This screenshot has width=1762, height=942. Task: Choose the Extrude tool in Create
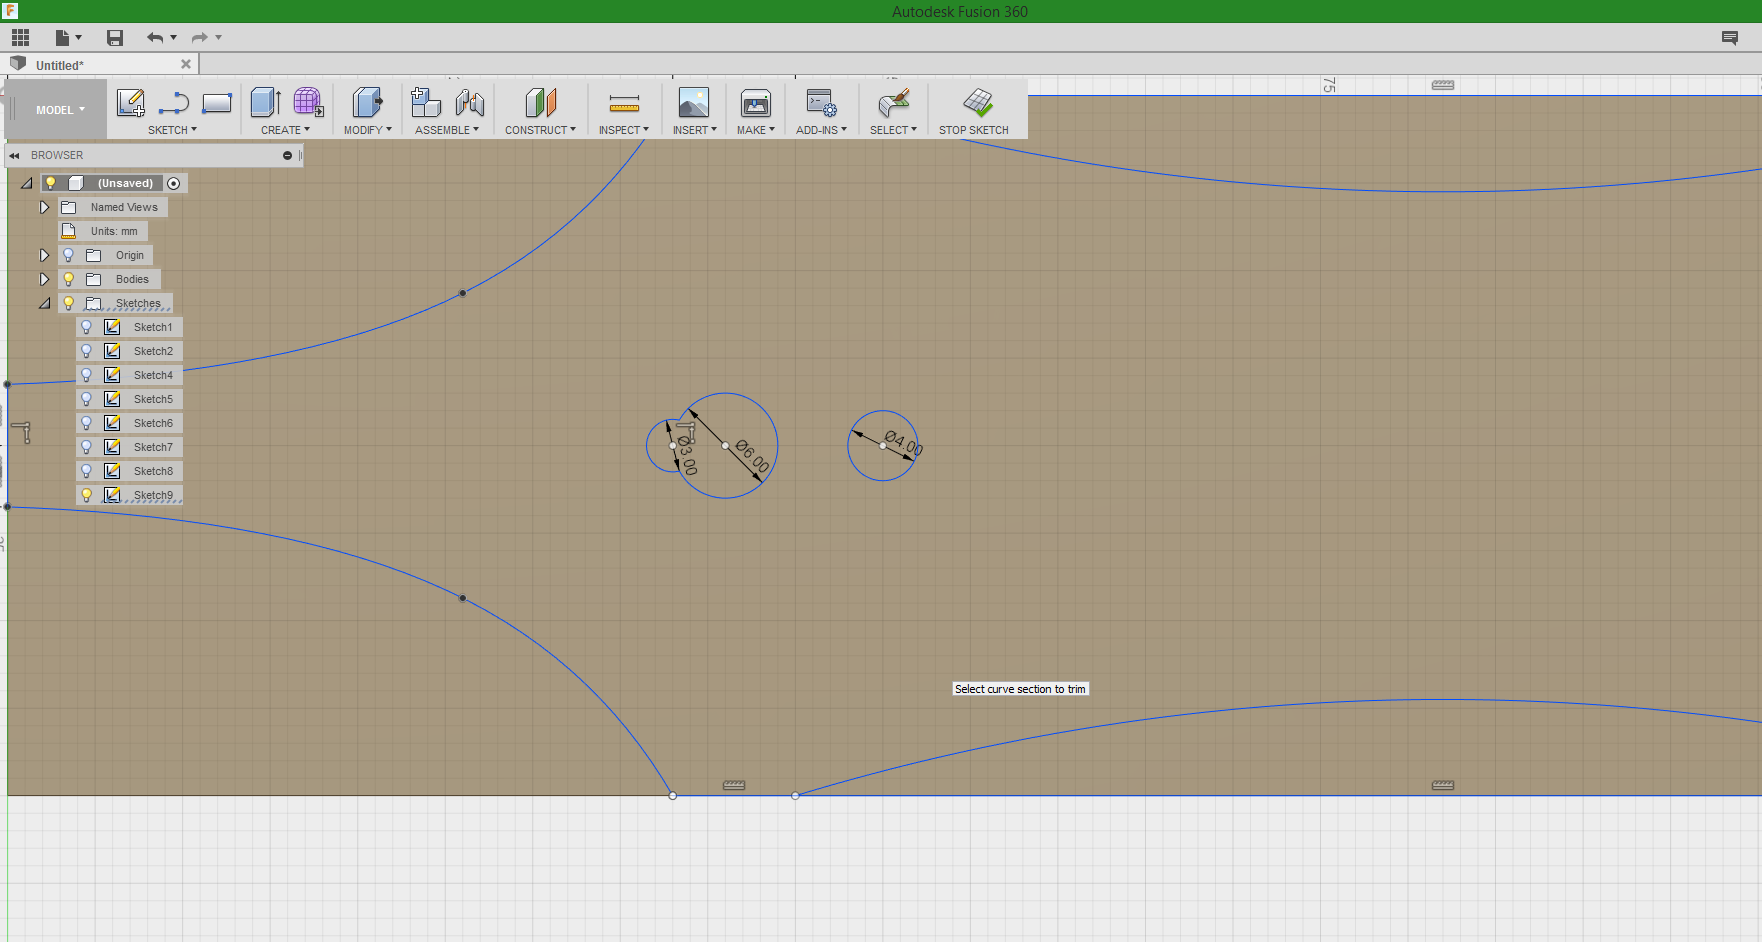(265, 102)
